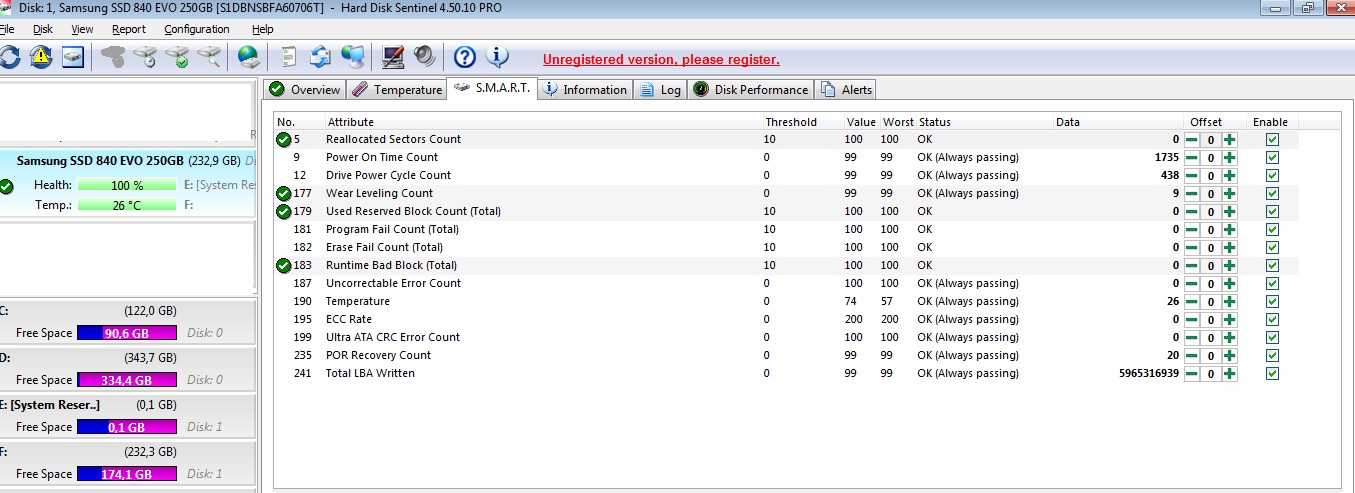Click the C: free space bar 90,6 GB
Screen dimensions: 1355x493
pos(127,333)
